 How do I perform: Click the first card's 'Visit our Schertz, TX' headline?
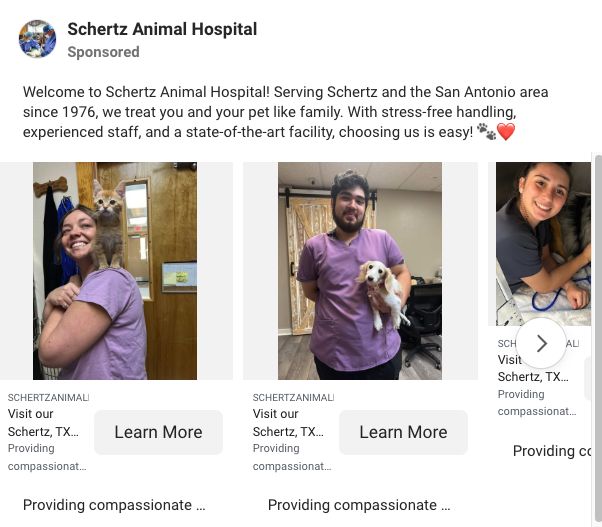pyautogui.click(x=43, y=423)
